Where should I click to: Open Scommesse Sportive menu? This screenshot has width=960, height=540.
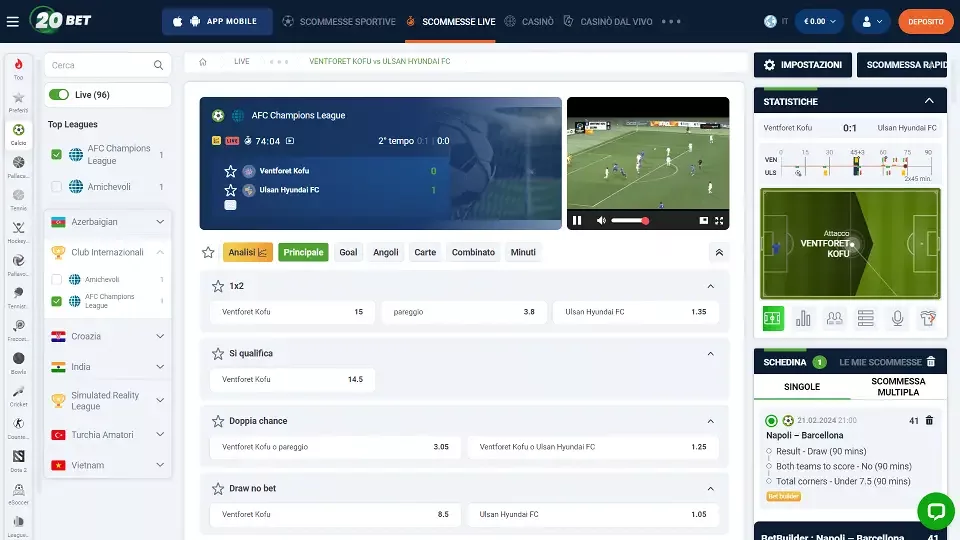tap(339, 21)
